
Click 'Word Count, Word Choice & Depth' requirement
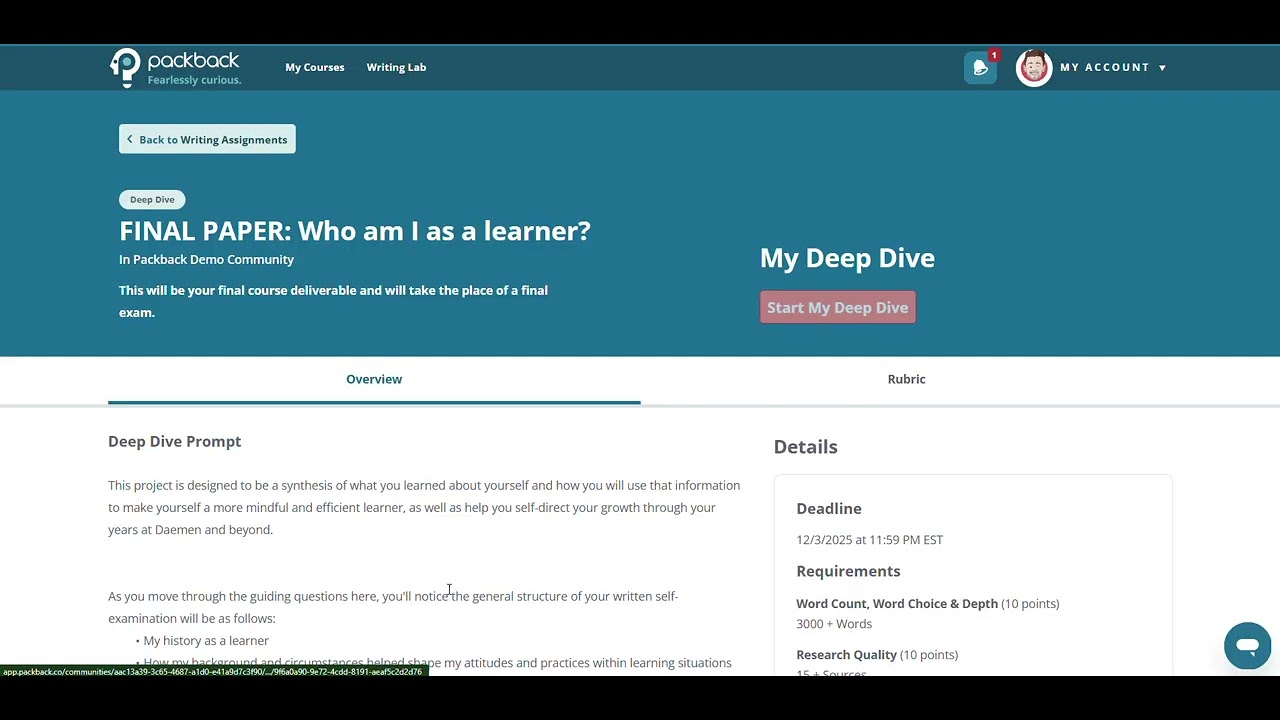pos(897,604)
